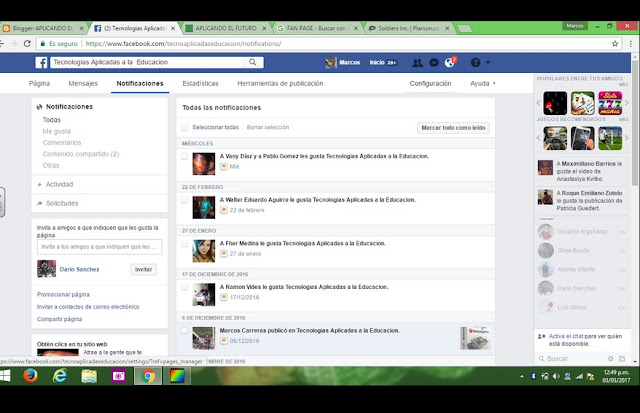Open the quick help question mark icon
This screenshot has height=413, width=640.
click(x=475, y=62)
